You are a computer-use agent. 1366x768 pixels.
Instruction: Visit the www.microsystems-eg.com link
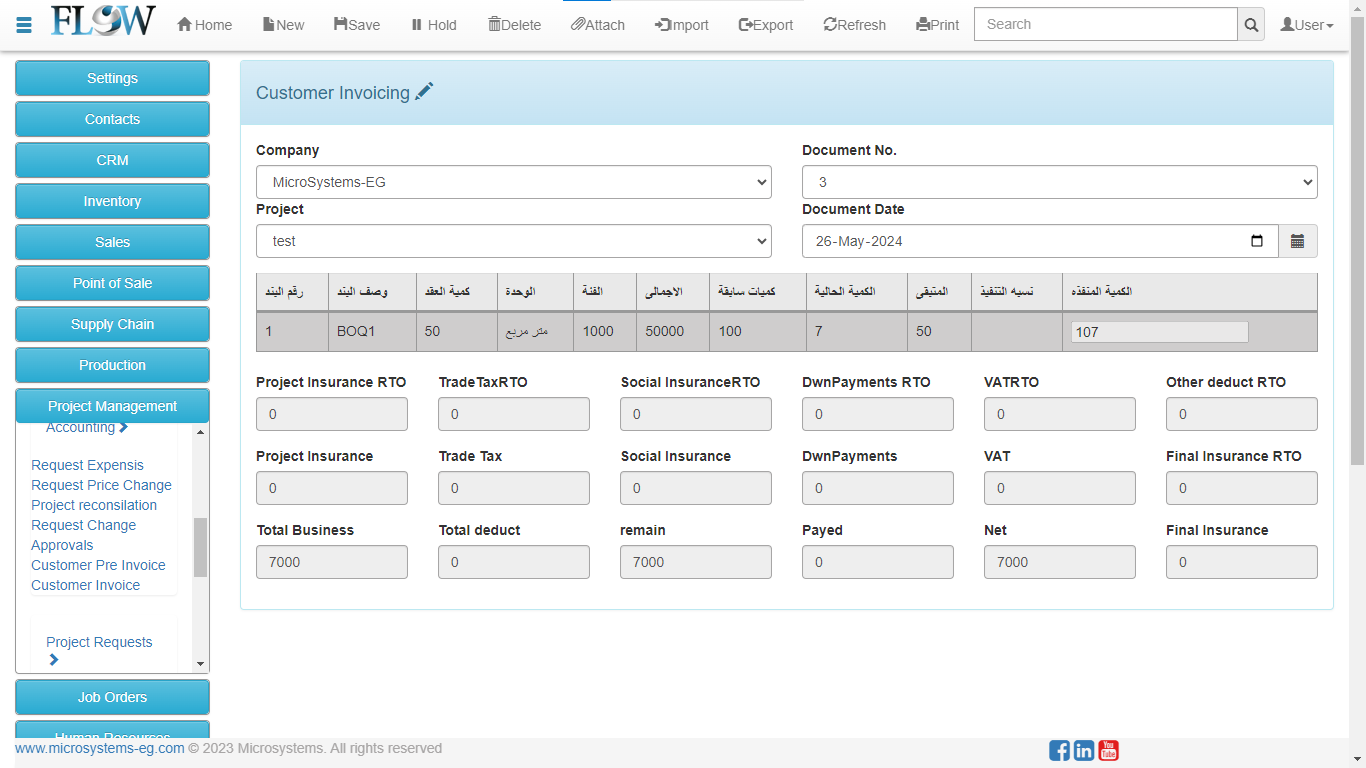click(99, 748)
